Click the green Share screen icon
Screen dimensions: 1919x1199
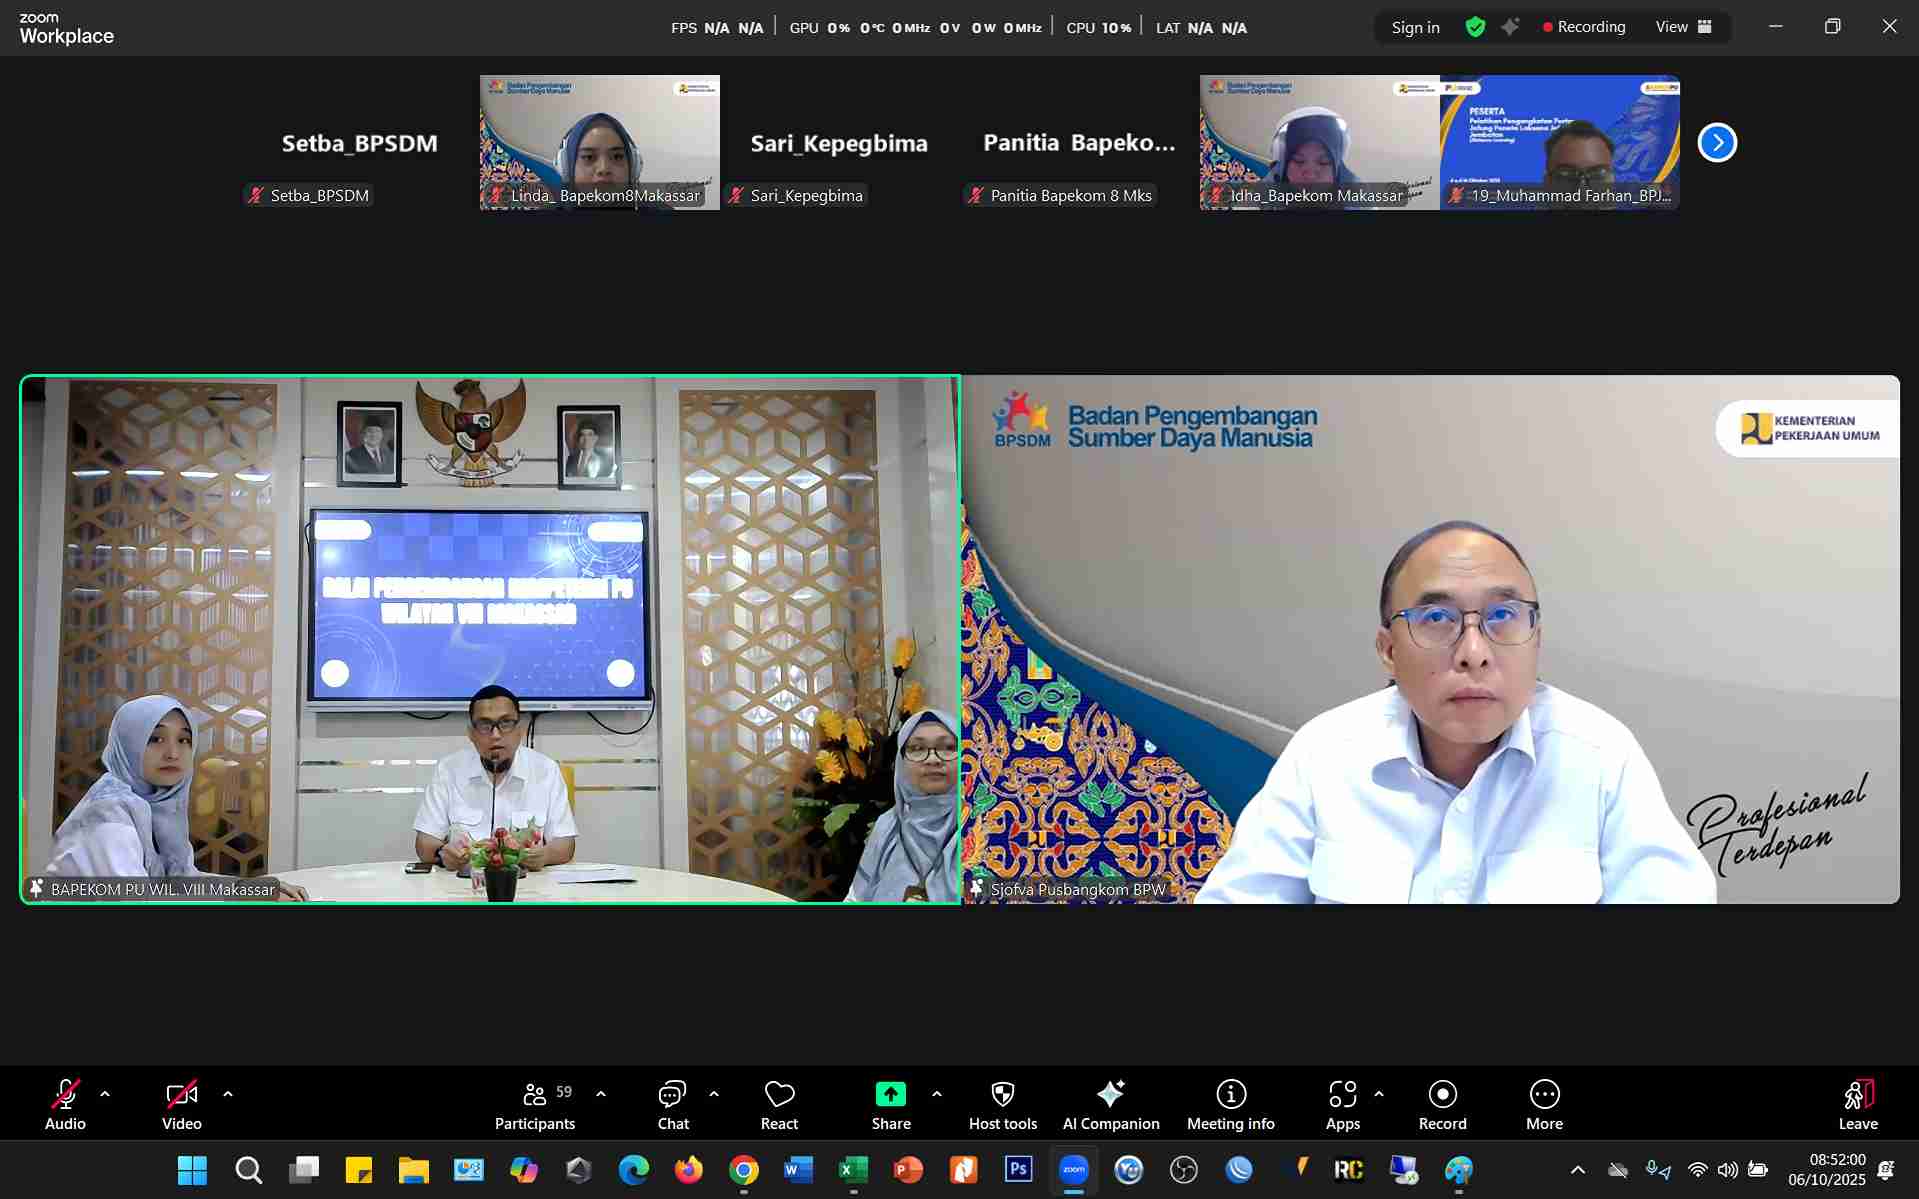[x=890, y=1094]
